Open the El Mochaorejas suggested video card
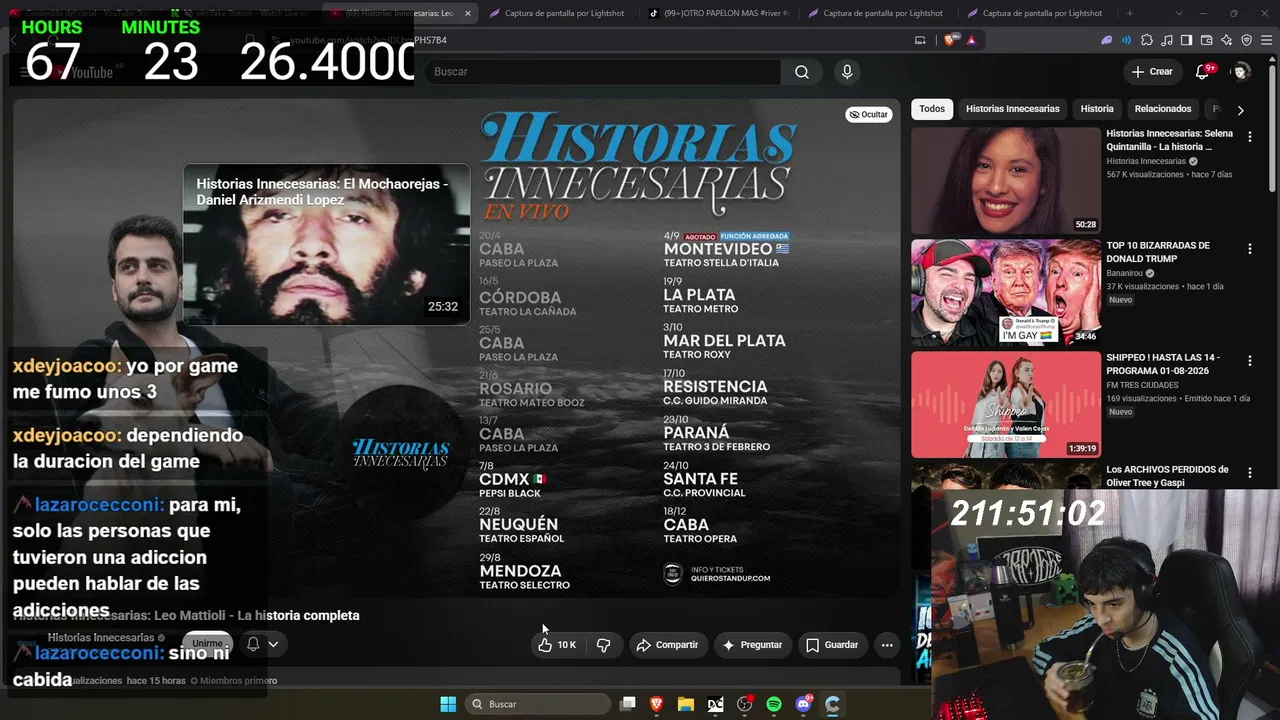Viewport: 1280px width, 720px height. click(x=326, y=244)
